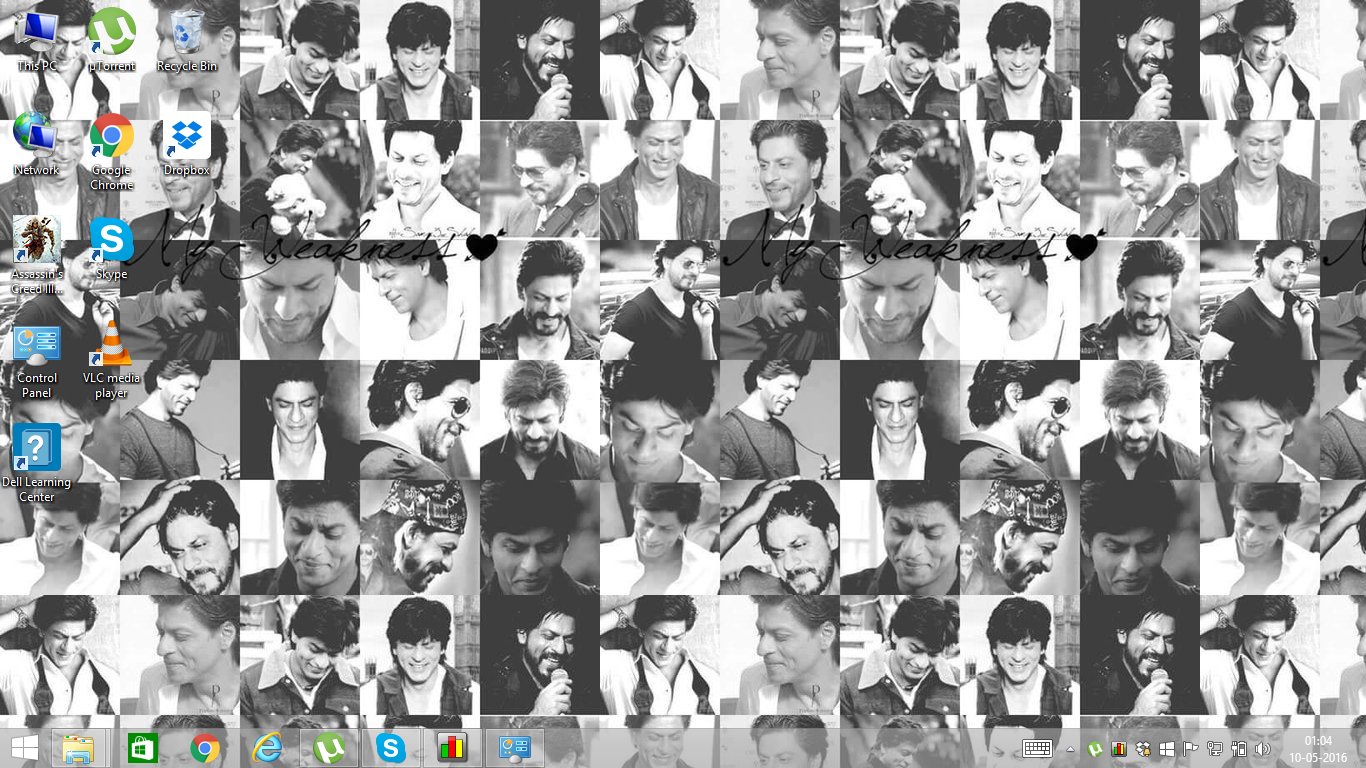Show hidden system tray icons
Image resolution: width=1366 pixels, height=768 pixels.
[x=1071, y=748]
